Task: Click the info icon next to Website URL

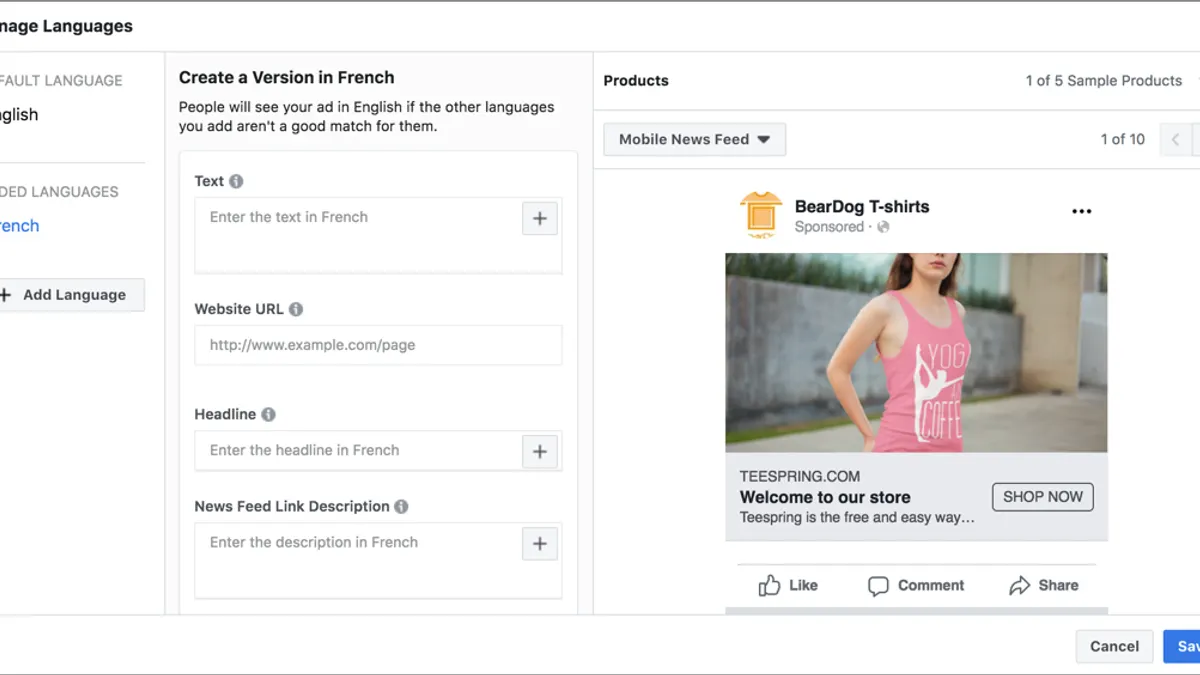Action: (x=296, y=309)
